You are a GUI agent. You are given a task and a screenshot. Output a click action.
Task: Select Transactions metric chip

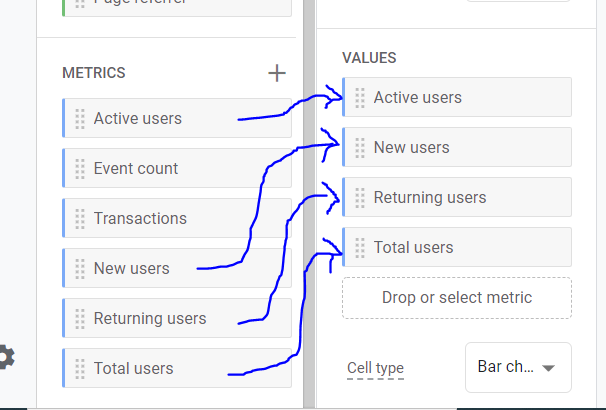(177, 218)
